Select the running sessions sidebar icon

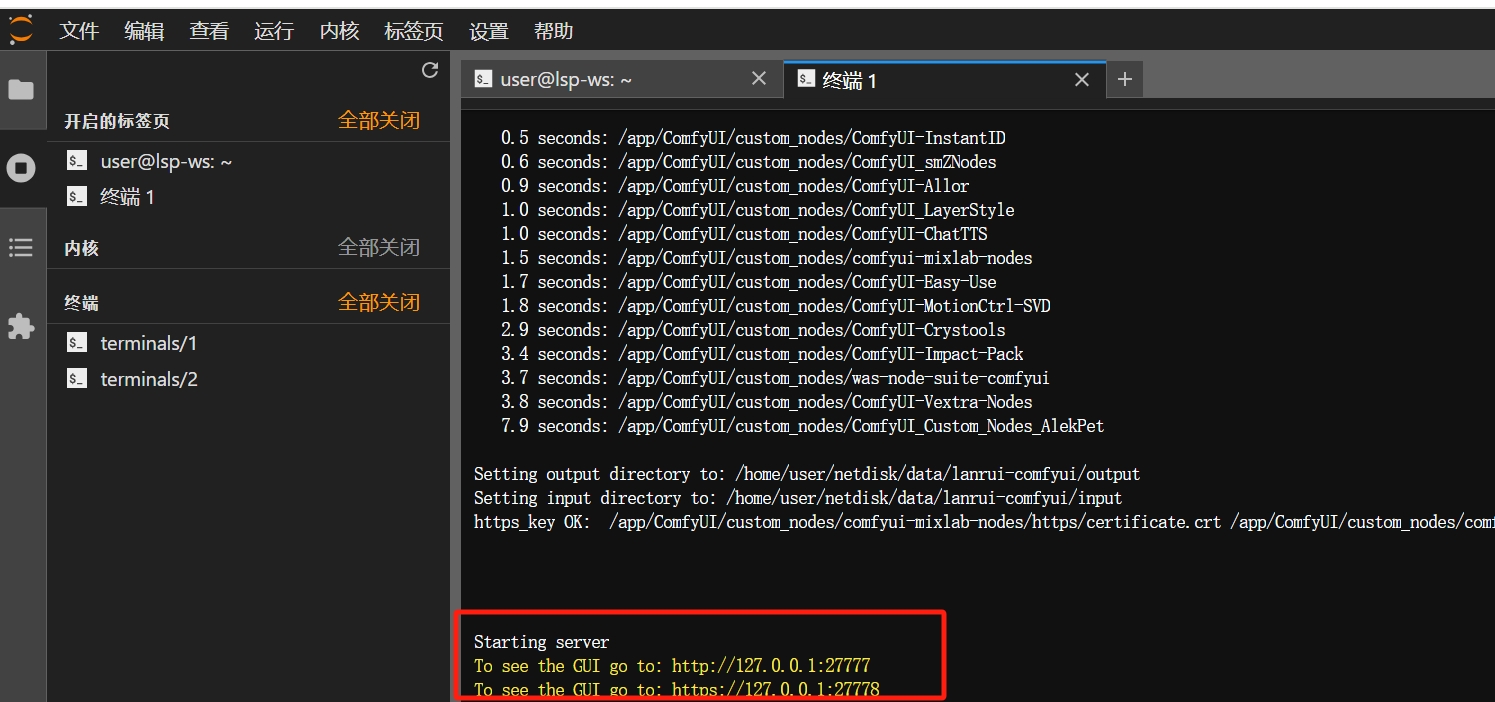click(21, 168)
